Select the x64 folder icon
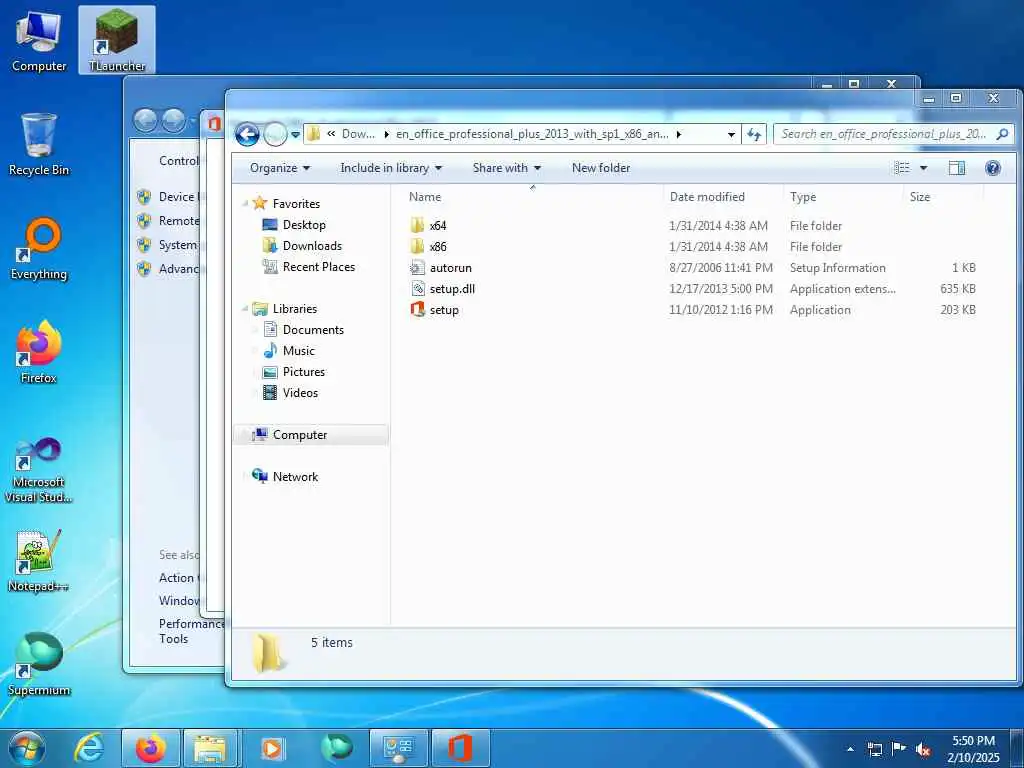 [417, 225]
